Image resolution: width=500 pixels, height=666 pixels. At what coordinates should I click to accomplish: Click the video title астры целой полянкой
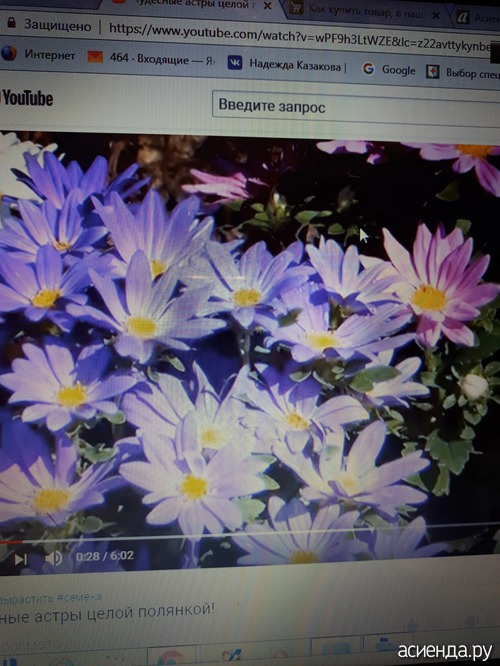point(106,614)
